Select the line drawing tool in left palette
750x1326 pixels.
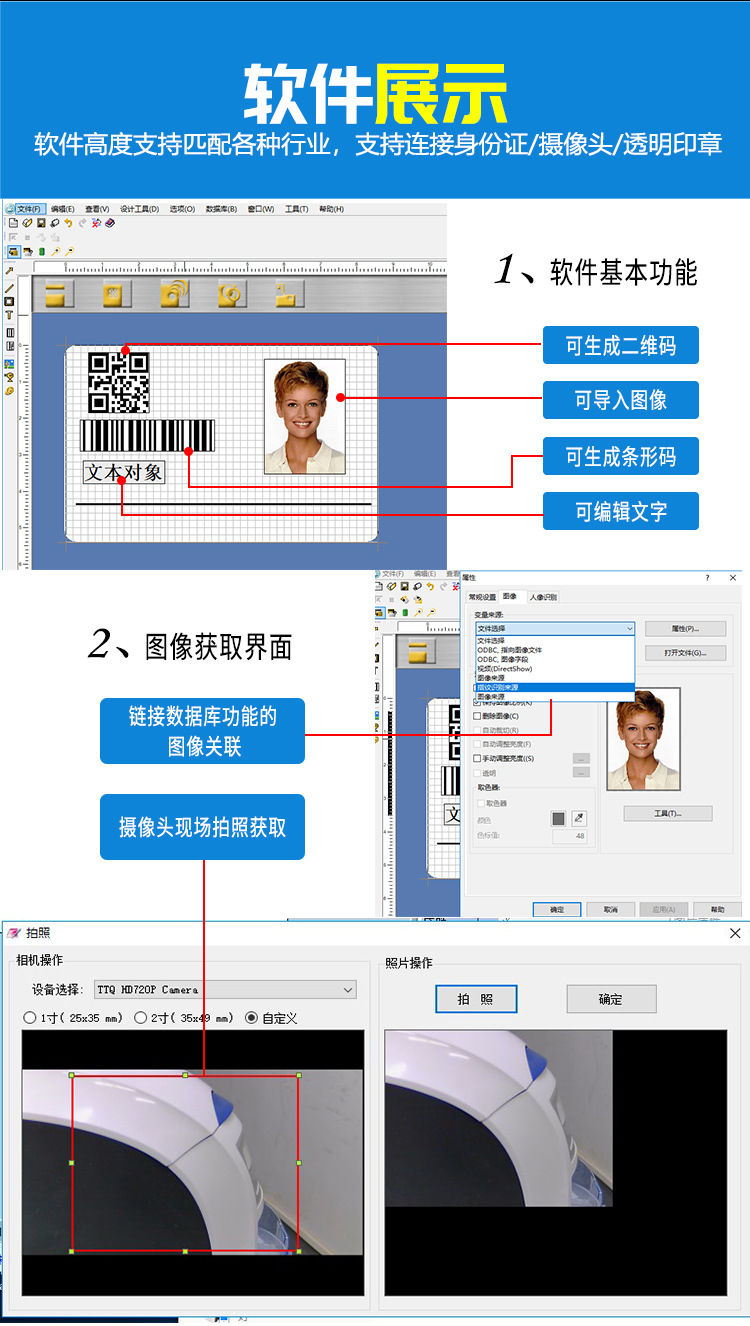(9, 288)
